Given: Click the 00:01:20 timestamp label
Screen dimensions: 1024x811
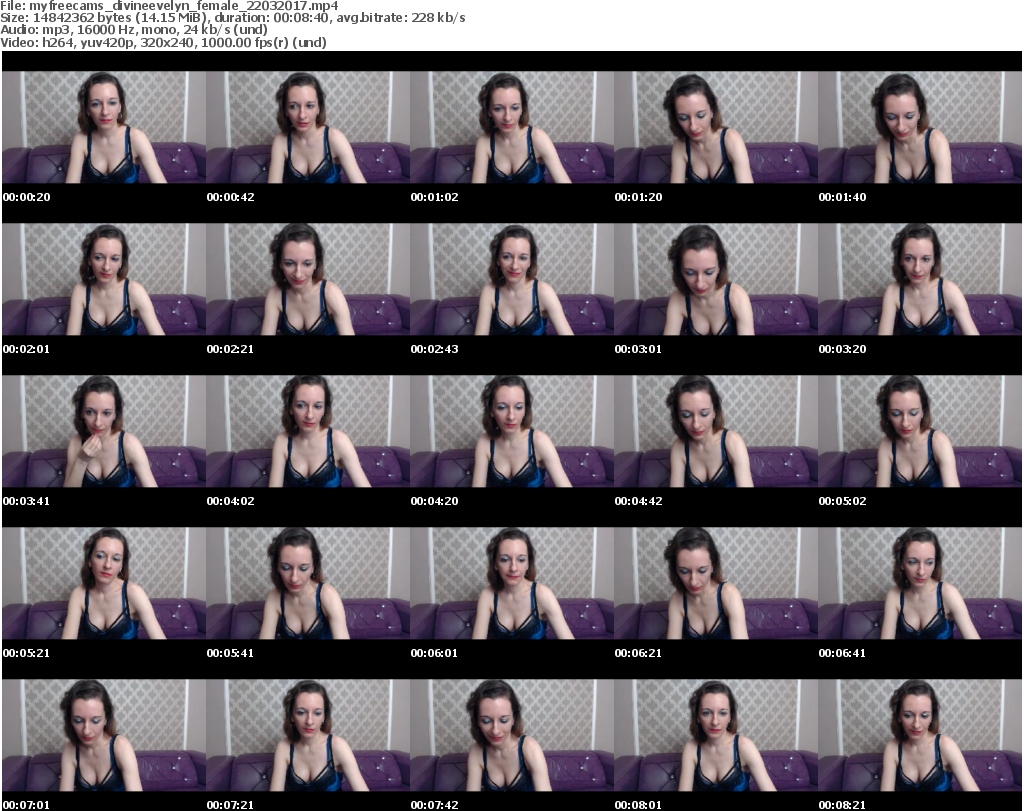Looking at the screenshot, I should pyautogui.click(x=638, y=197).
